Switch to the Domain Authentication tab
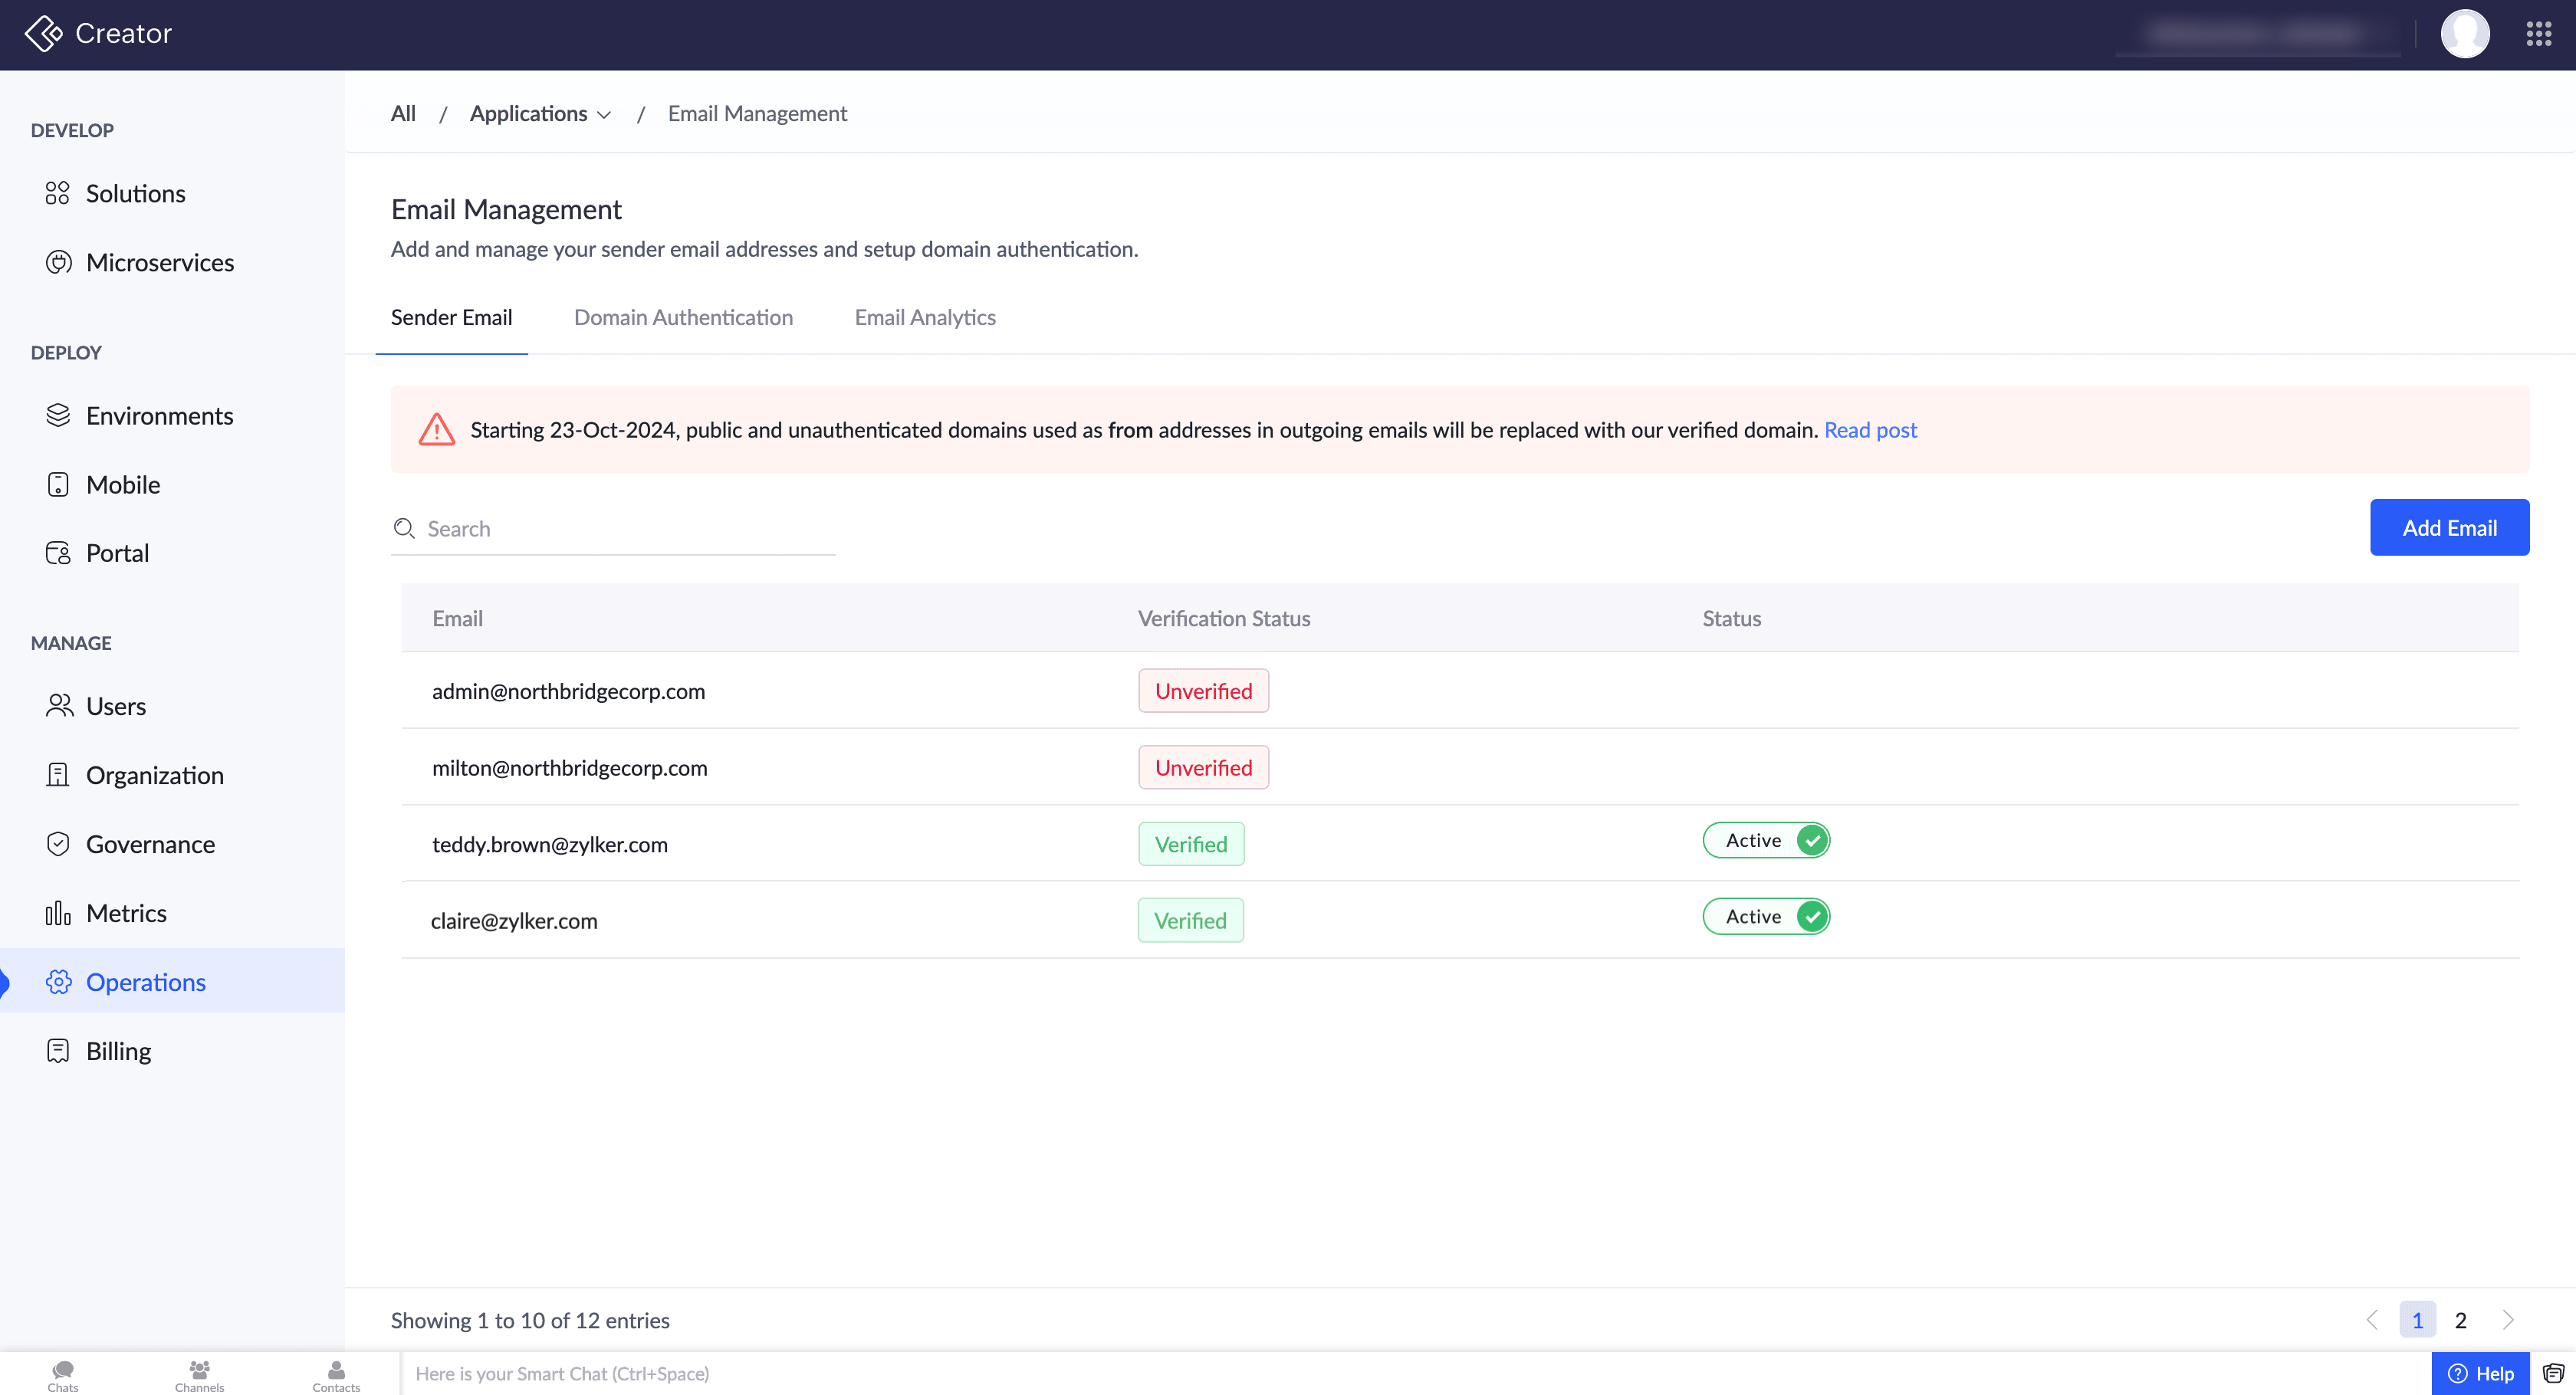 [683, 317]
